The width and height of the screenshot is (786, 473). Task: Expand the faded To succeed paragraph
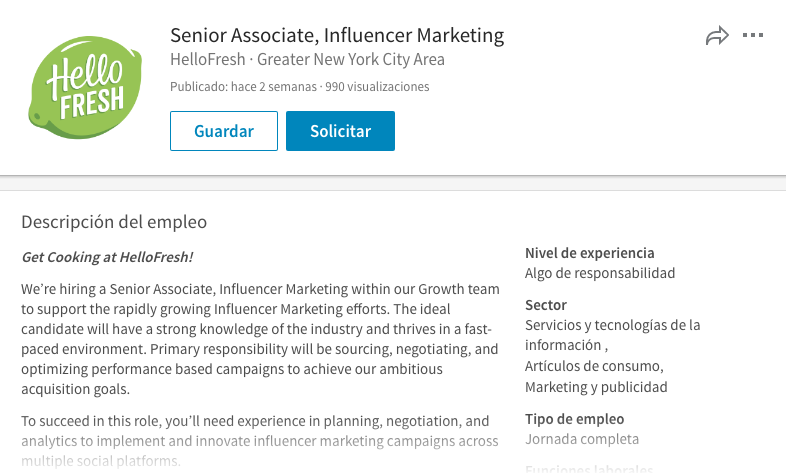point(260,441)
